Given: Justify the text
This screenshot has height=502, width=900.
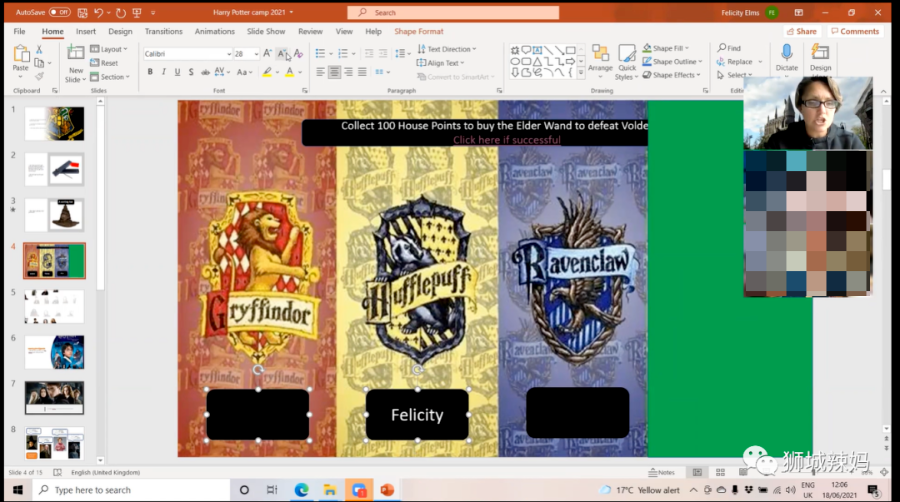Looking at the screenshot, I should (x=362, y=72).
